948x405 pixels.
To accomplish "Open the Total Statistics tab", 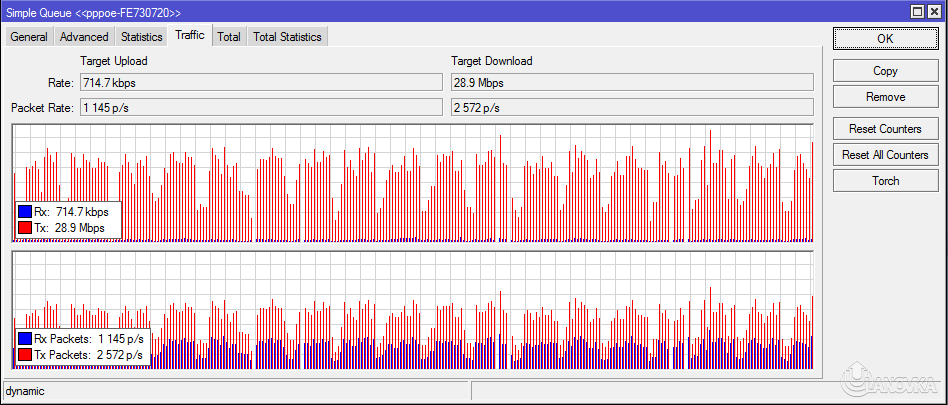I will (287, 37).
